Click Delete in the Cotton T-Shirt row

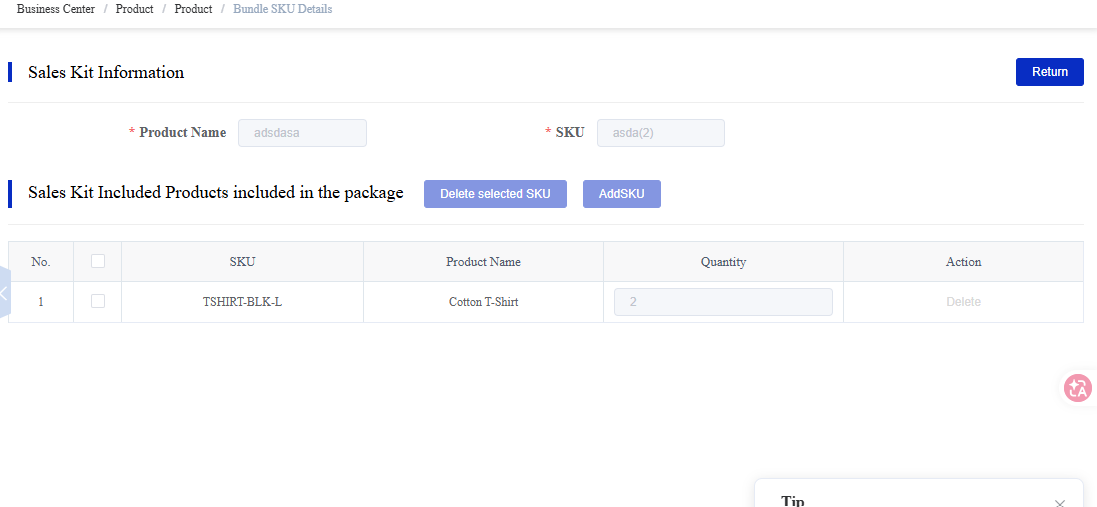pyautogui.click(x=963, y=302)
